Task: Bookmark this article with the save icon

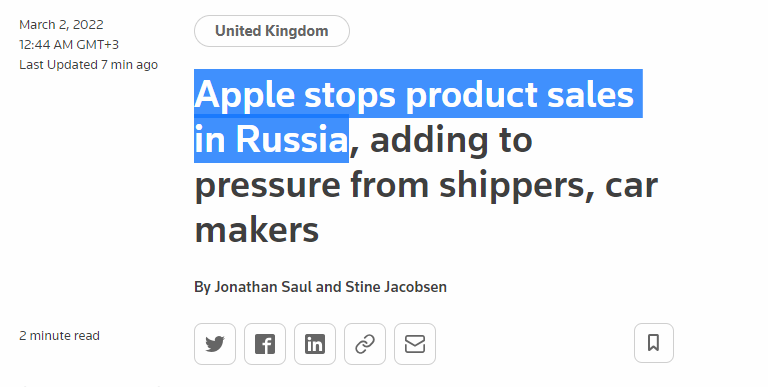Action: pyautogui.click(x=654, y=343)
